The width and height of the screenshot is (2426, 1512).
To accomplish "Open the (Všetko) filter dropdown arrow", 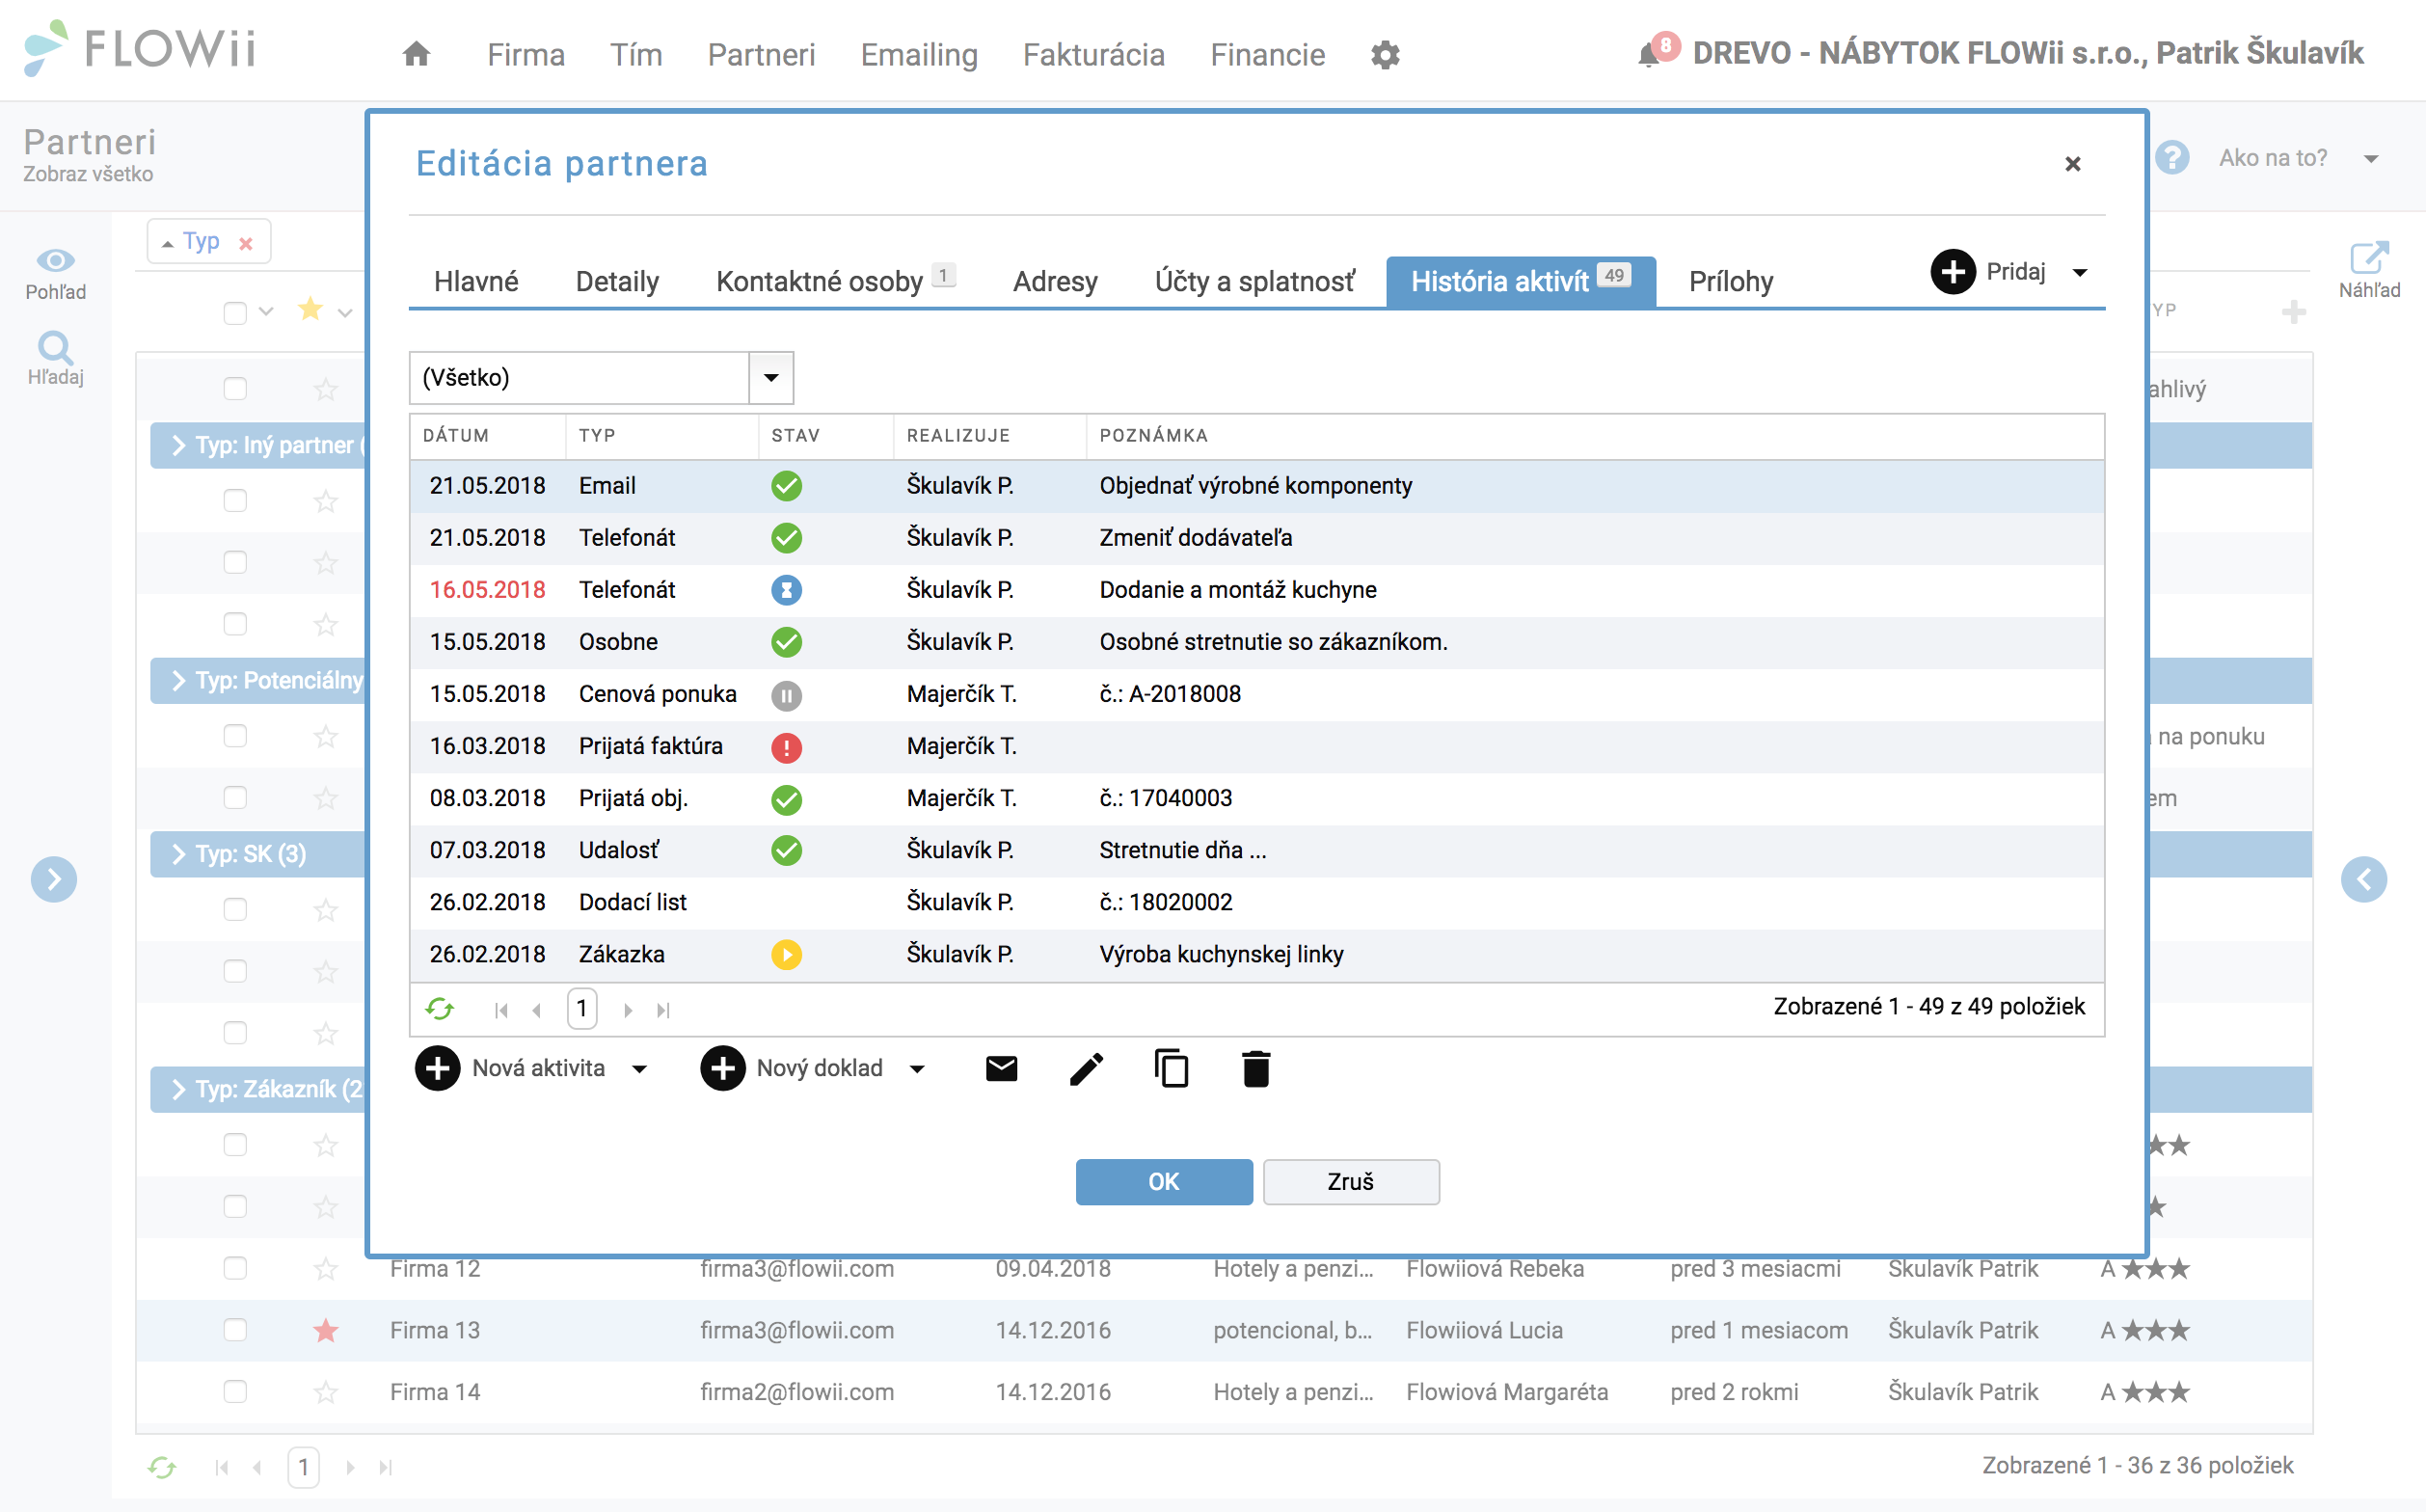I will pyautogui.click(x=771, y=377).
